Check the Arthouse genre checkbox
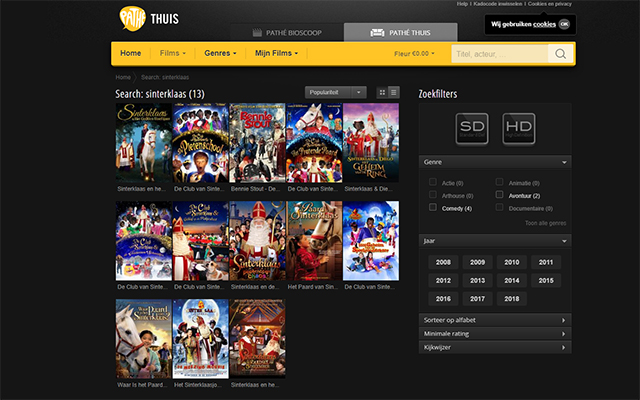 point(433,195)
